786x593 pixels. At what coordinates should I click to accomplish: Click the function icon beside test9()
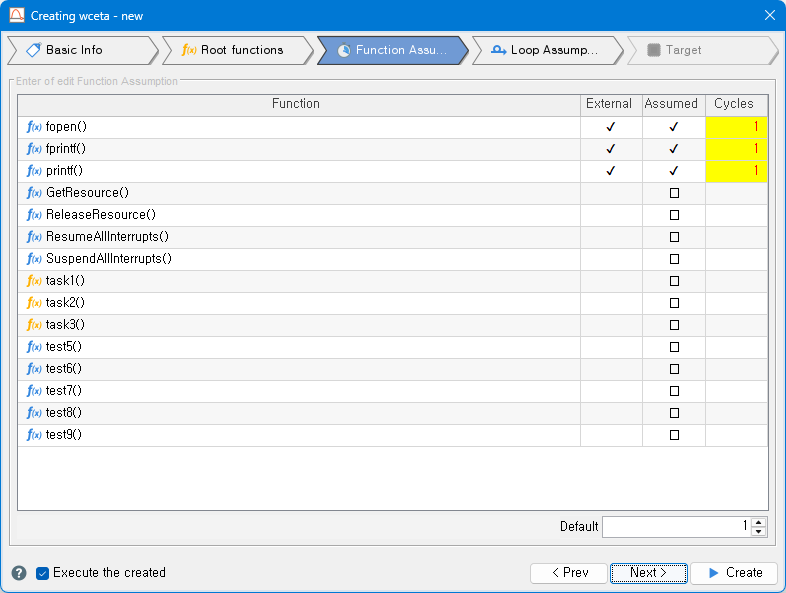33,435
